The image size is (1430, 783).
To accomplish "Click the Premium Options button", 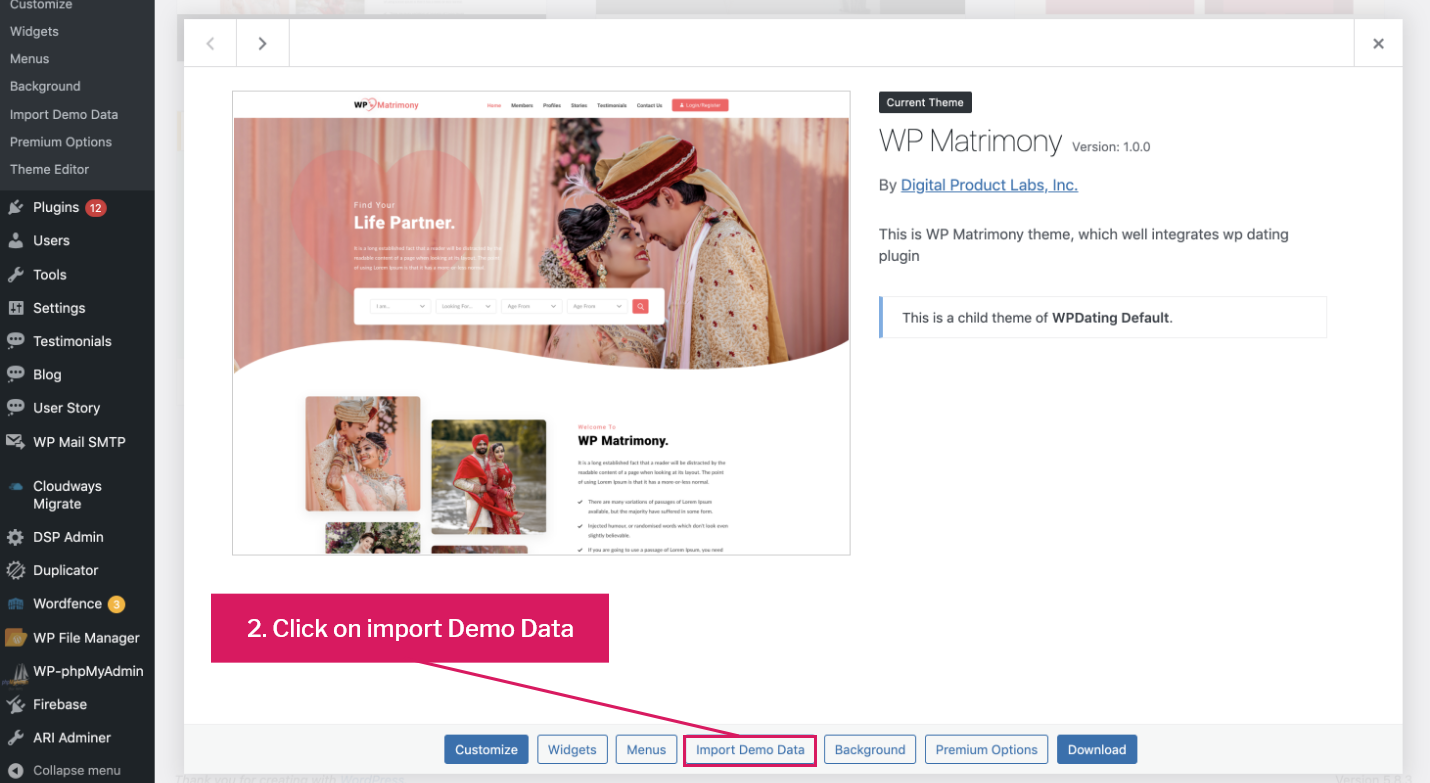I will [987, 750].
